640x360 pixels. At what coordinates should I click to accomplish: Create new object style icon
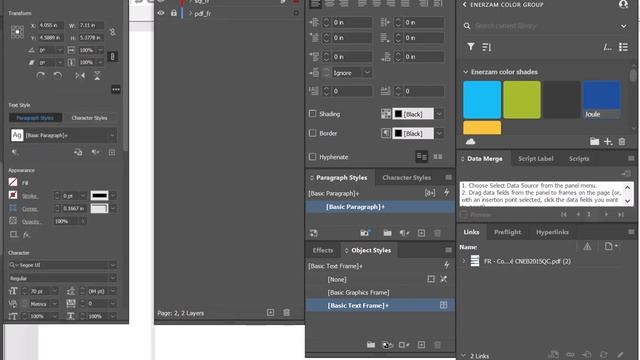pos(421,345)
